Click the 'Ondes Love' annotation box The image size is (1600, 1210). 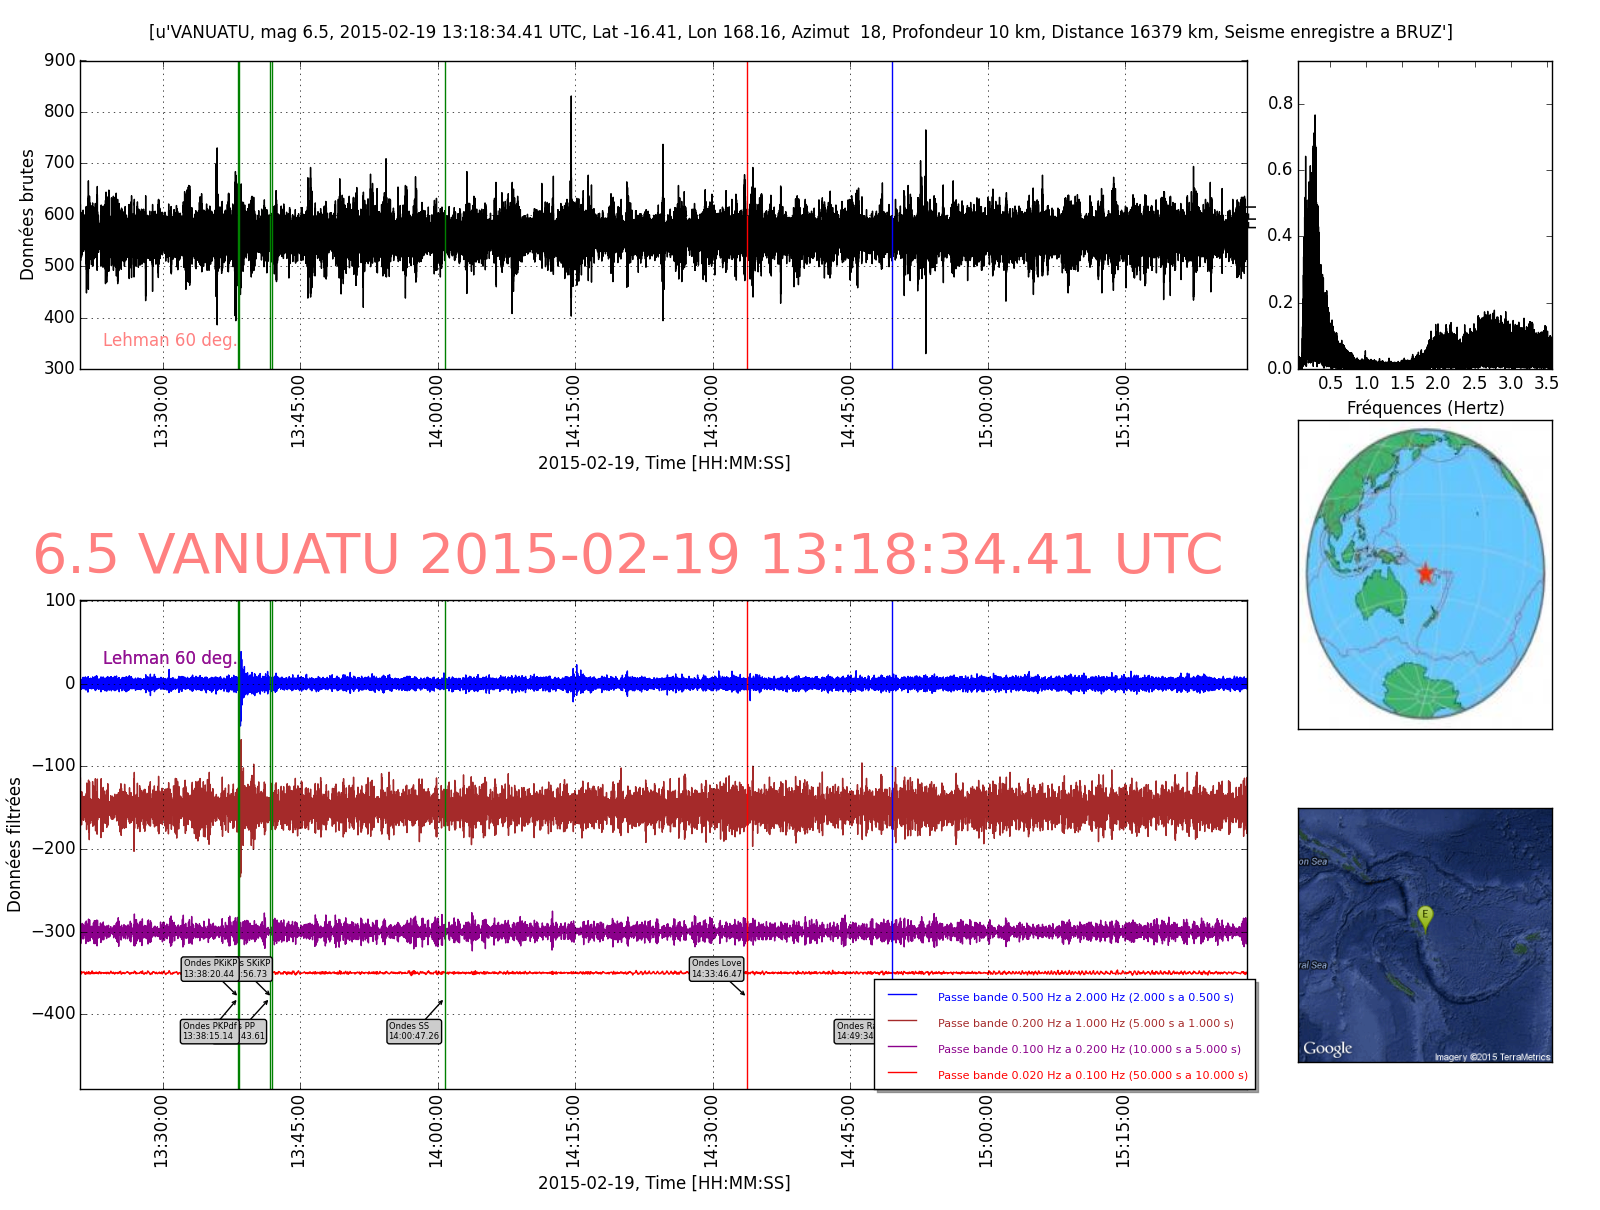(x=717, y=968)
